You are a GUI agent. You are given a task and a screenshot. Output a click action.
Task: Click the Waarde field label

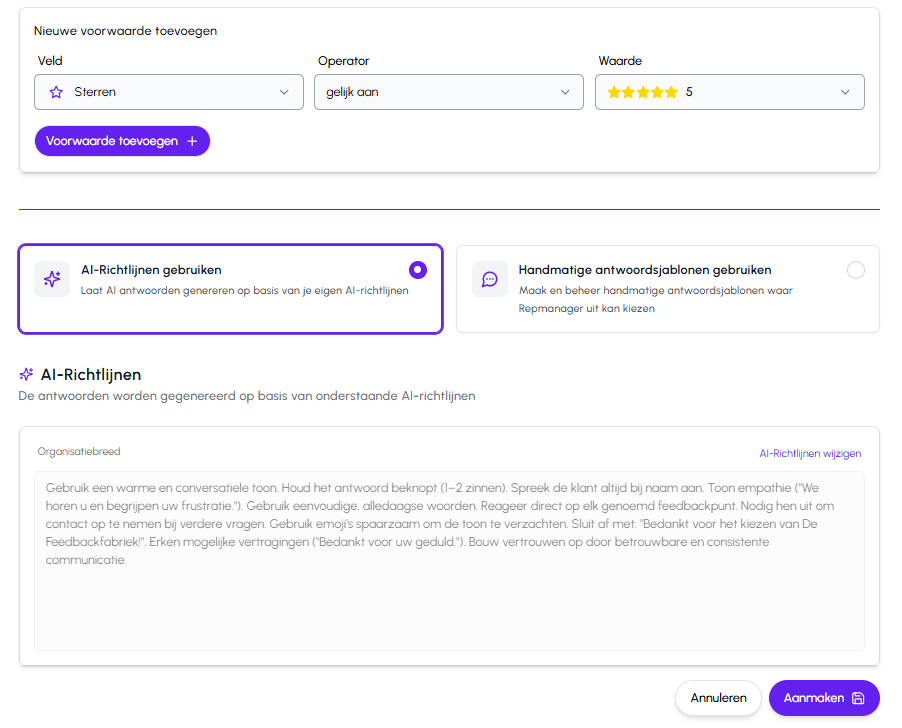click(x=620, y=60)
